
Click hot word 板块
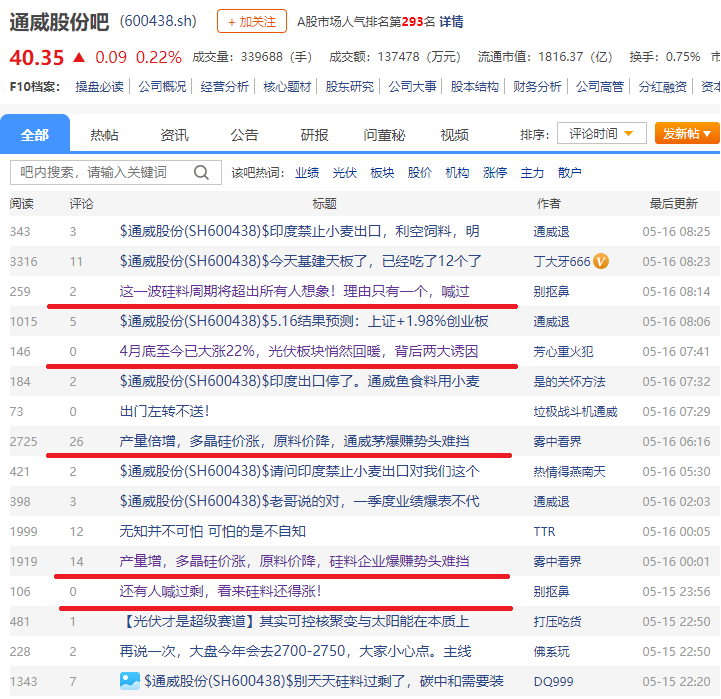[x=382, y=173]
